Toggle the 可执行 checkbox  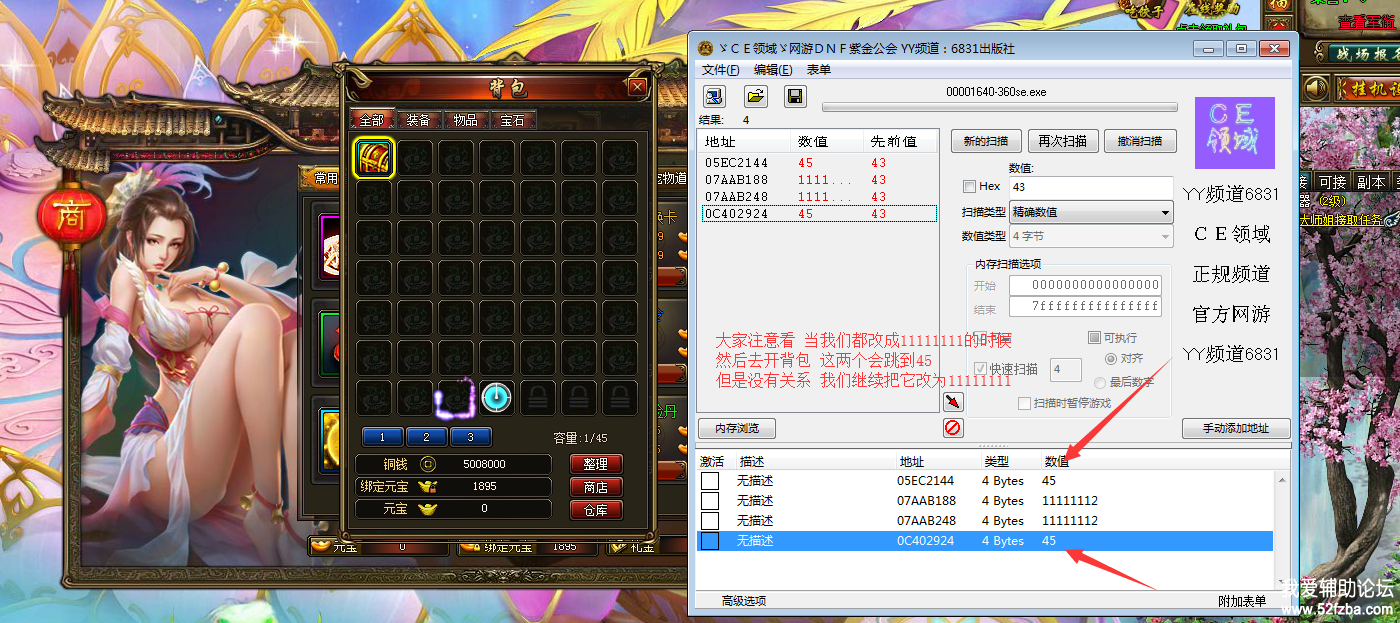coord(1094,338)
